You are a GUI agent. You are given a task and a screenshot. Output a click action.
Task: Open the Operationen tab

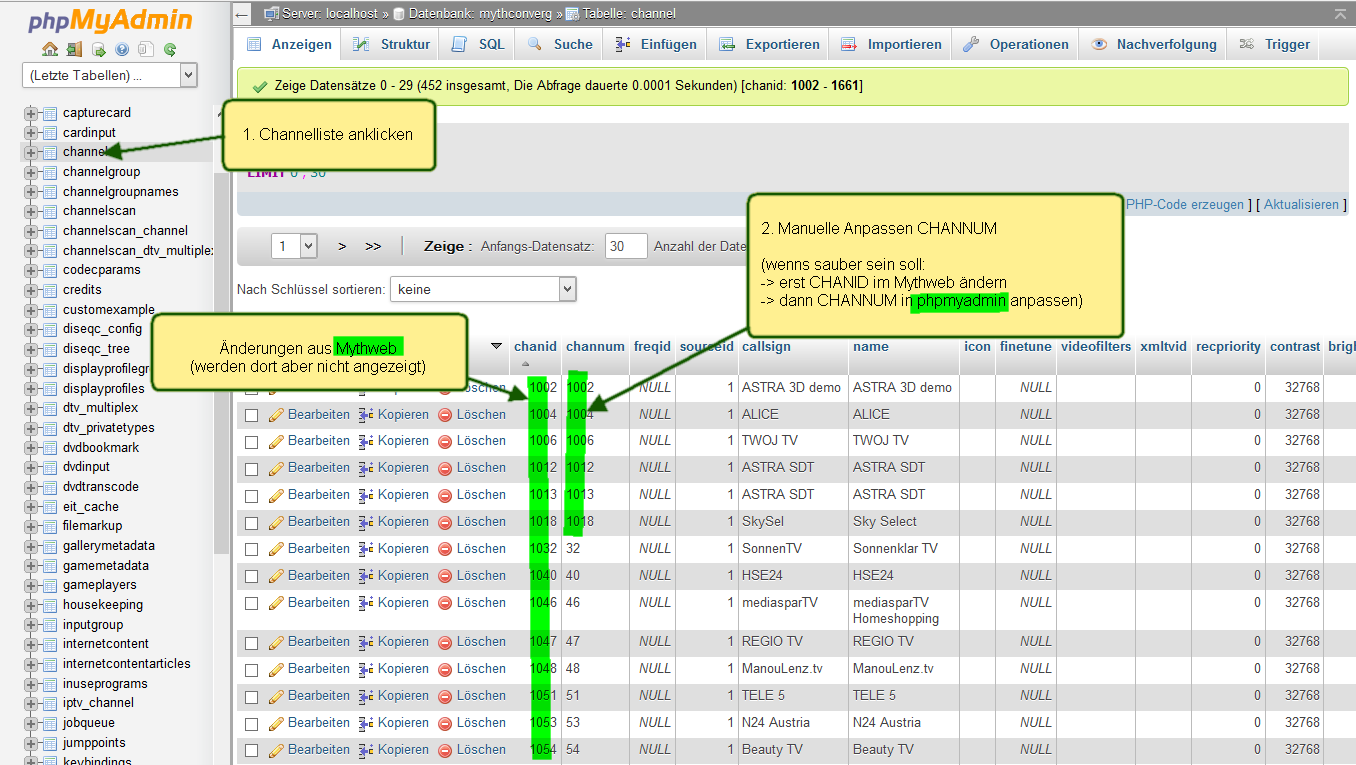tap(1016, 44)
